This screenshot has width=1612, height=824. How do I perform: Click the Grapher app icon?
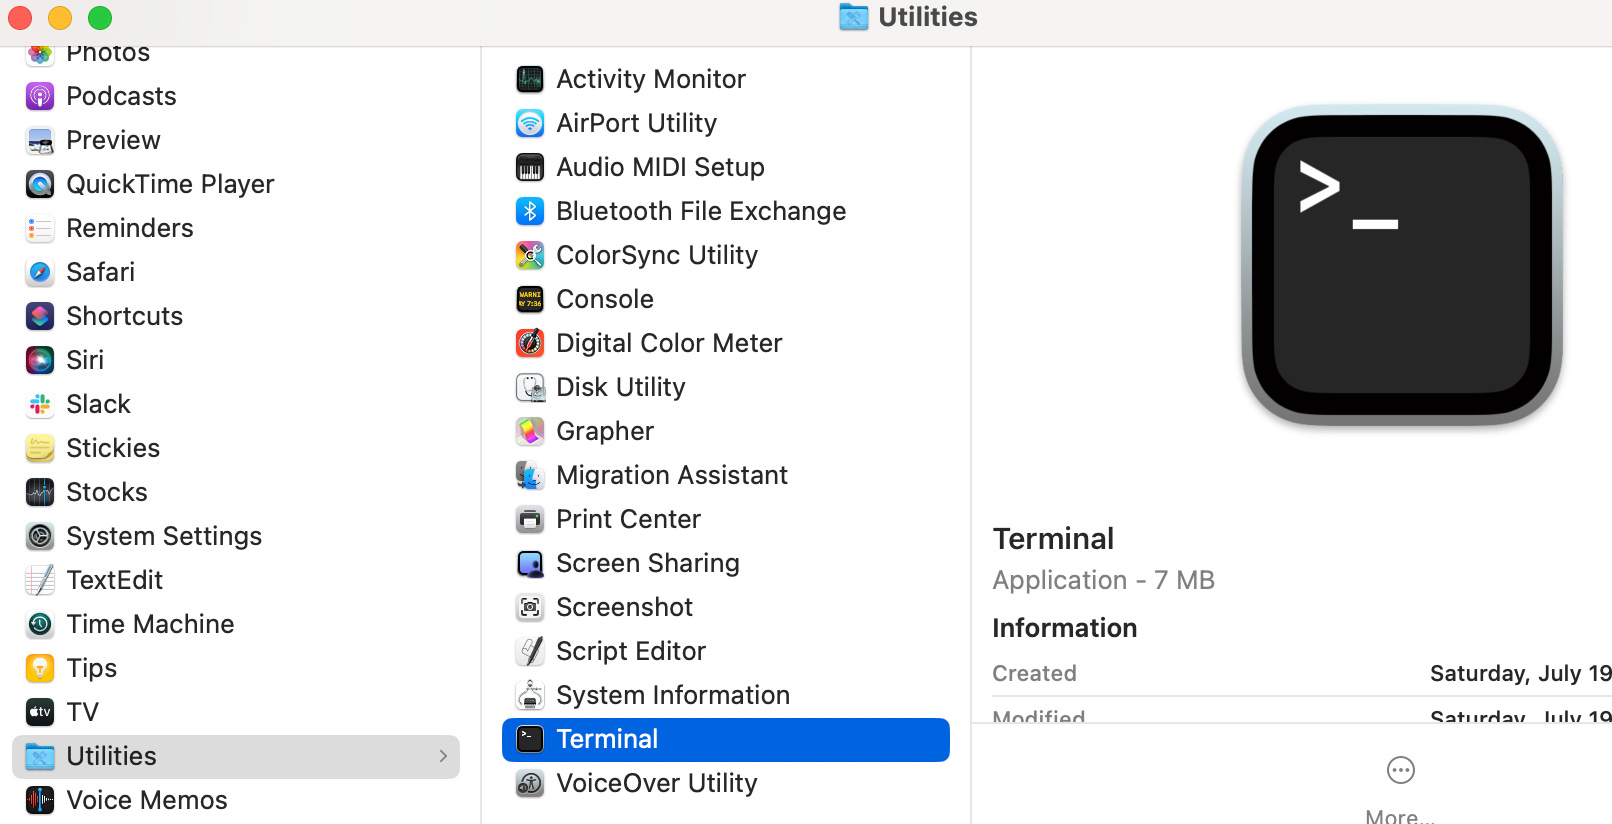(x=530, y=431)
